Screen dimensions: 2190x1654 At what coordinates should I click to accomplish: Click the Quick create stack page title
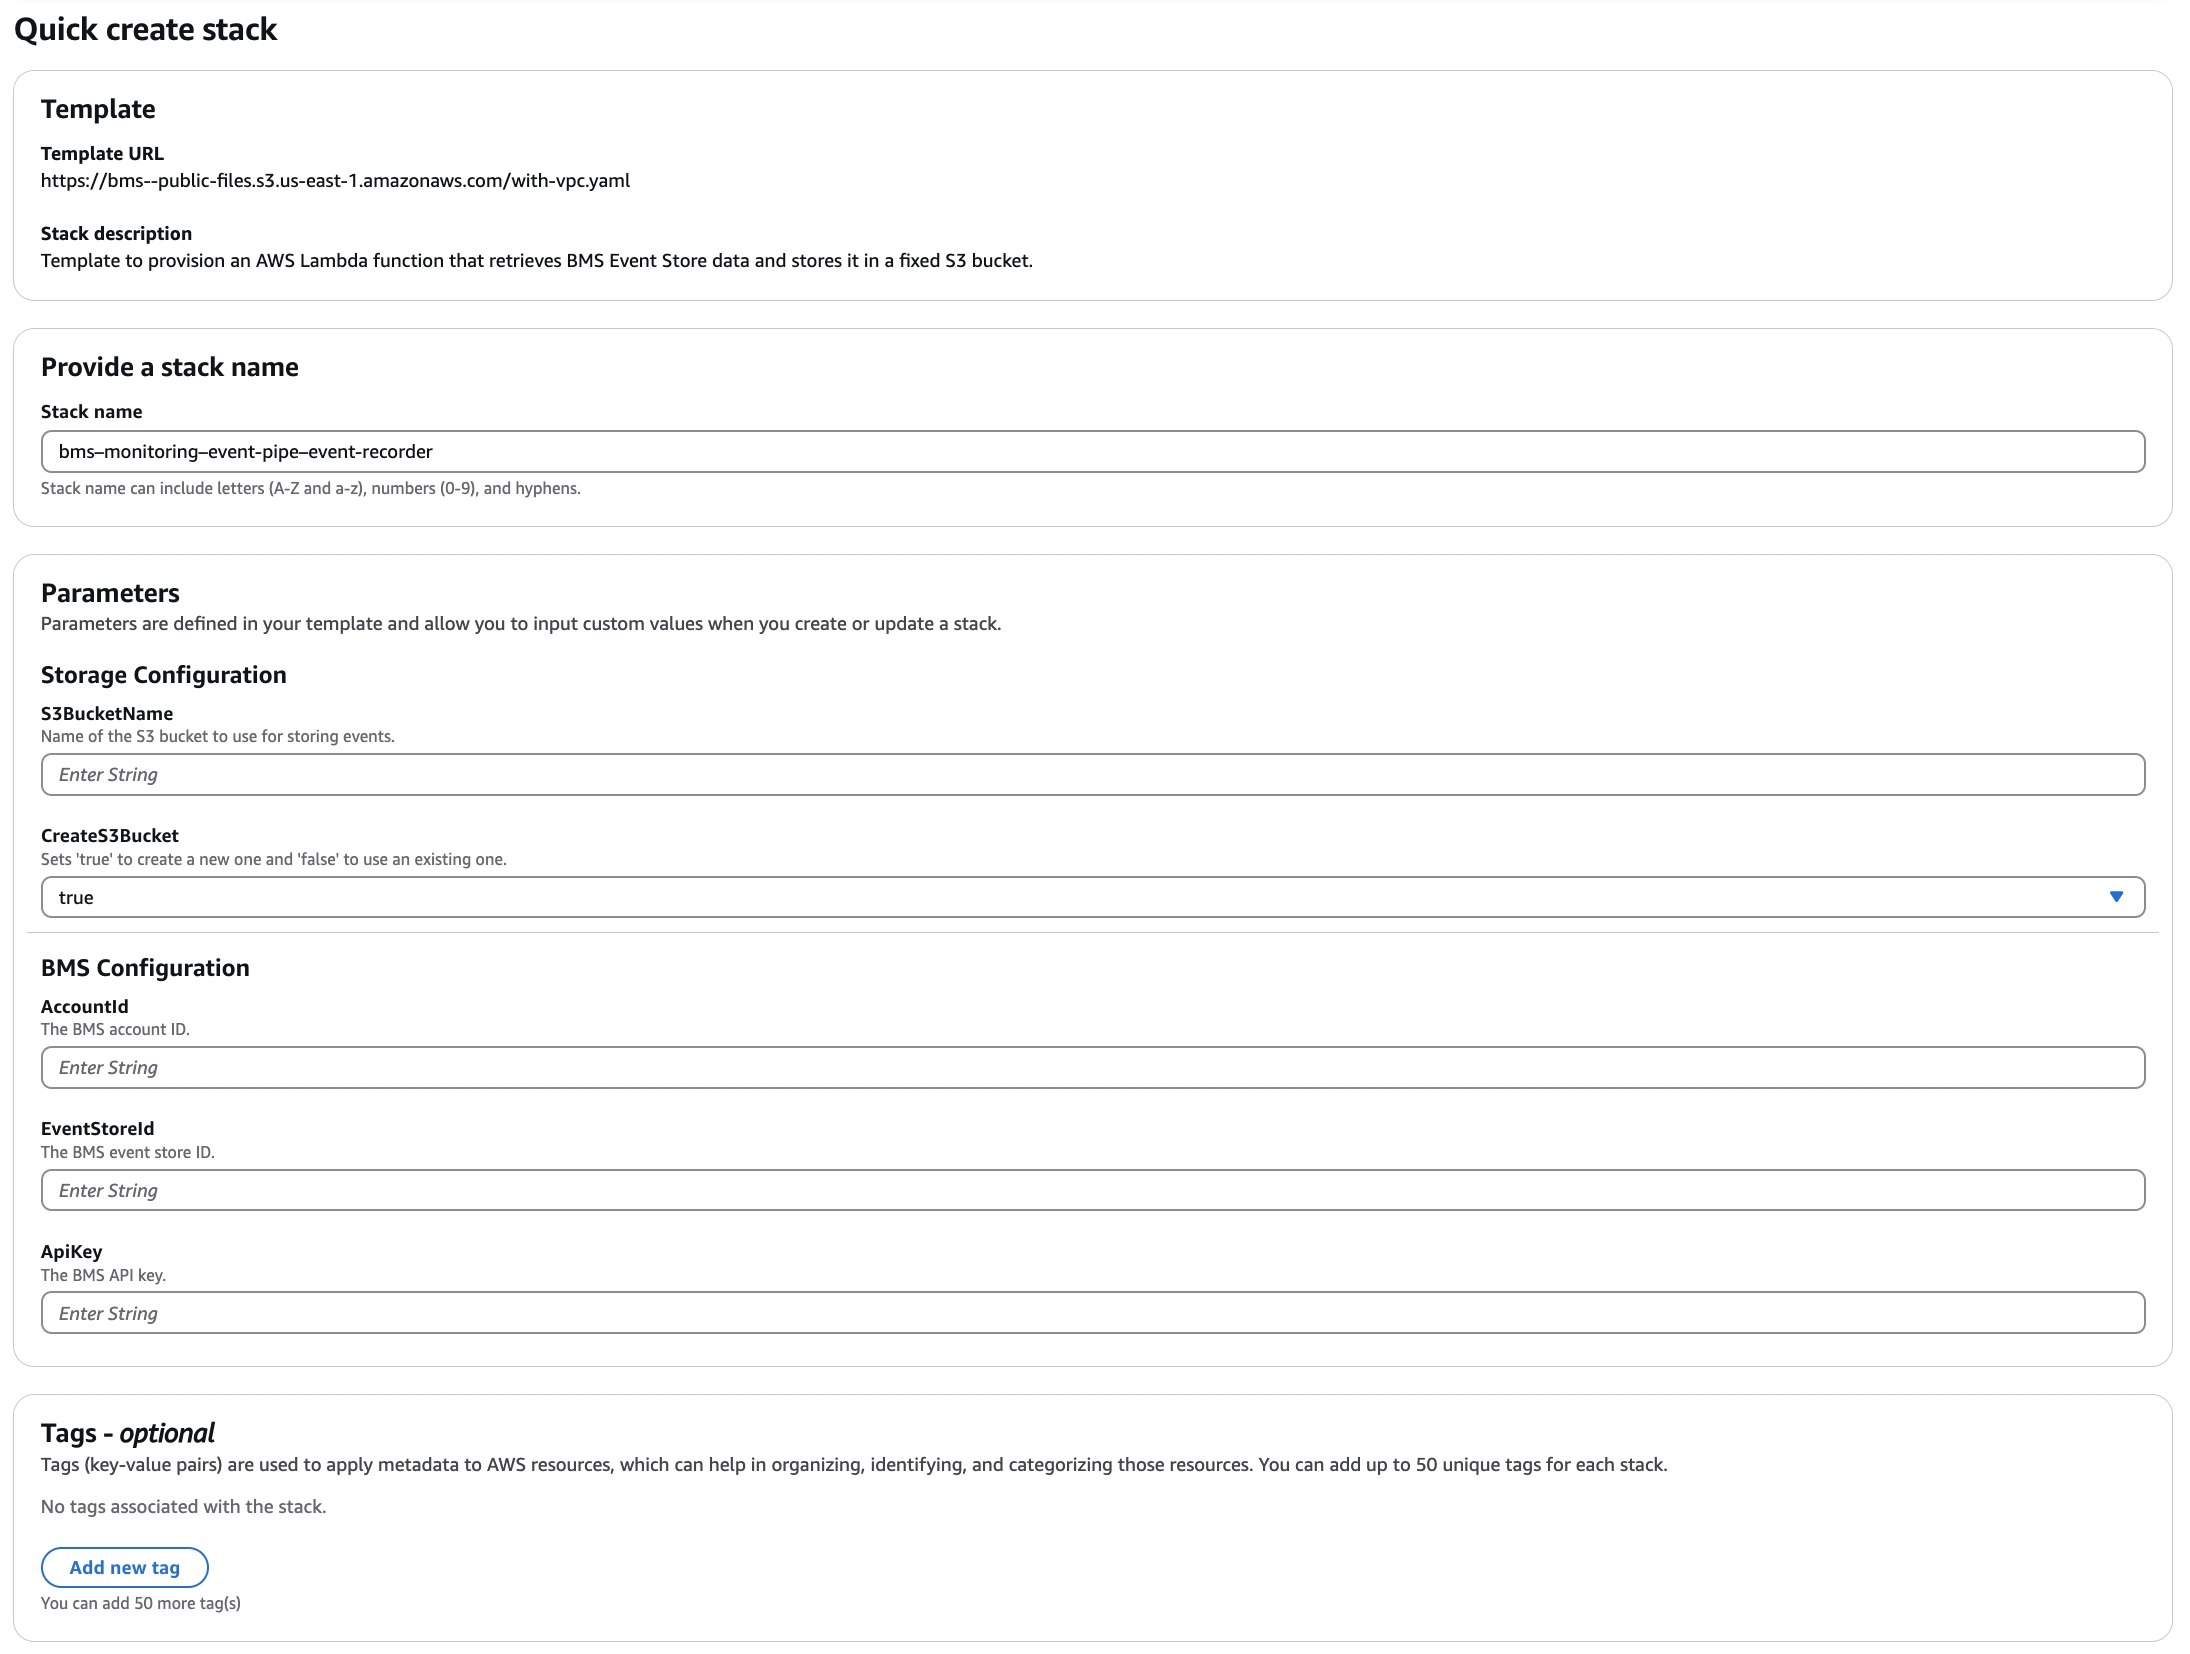click(x=145, y=30)
